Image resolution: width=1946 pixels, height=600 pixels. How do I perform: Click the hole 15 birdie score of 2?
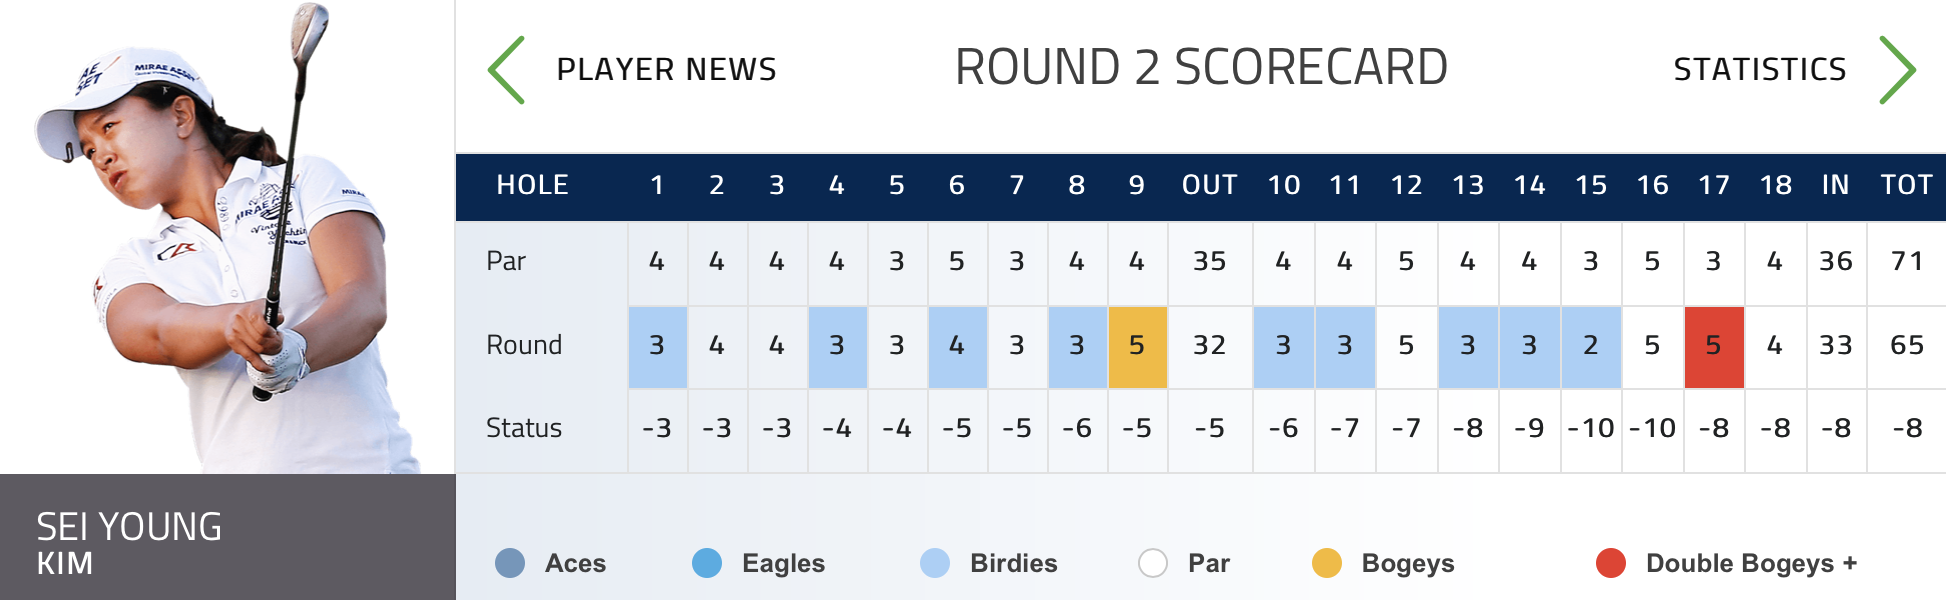pos(1591,347)
